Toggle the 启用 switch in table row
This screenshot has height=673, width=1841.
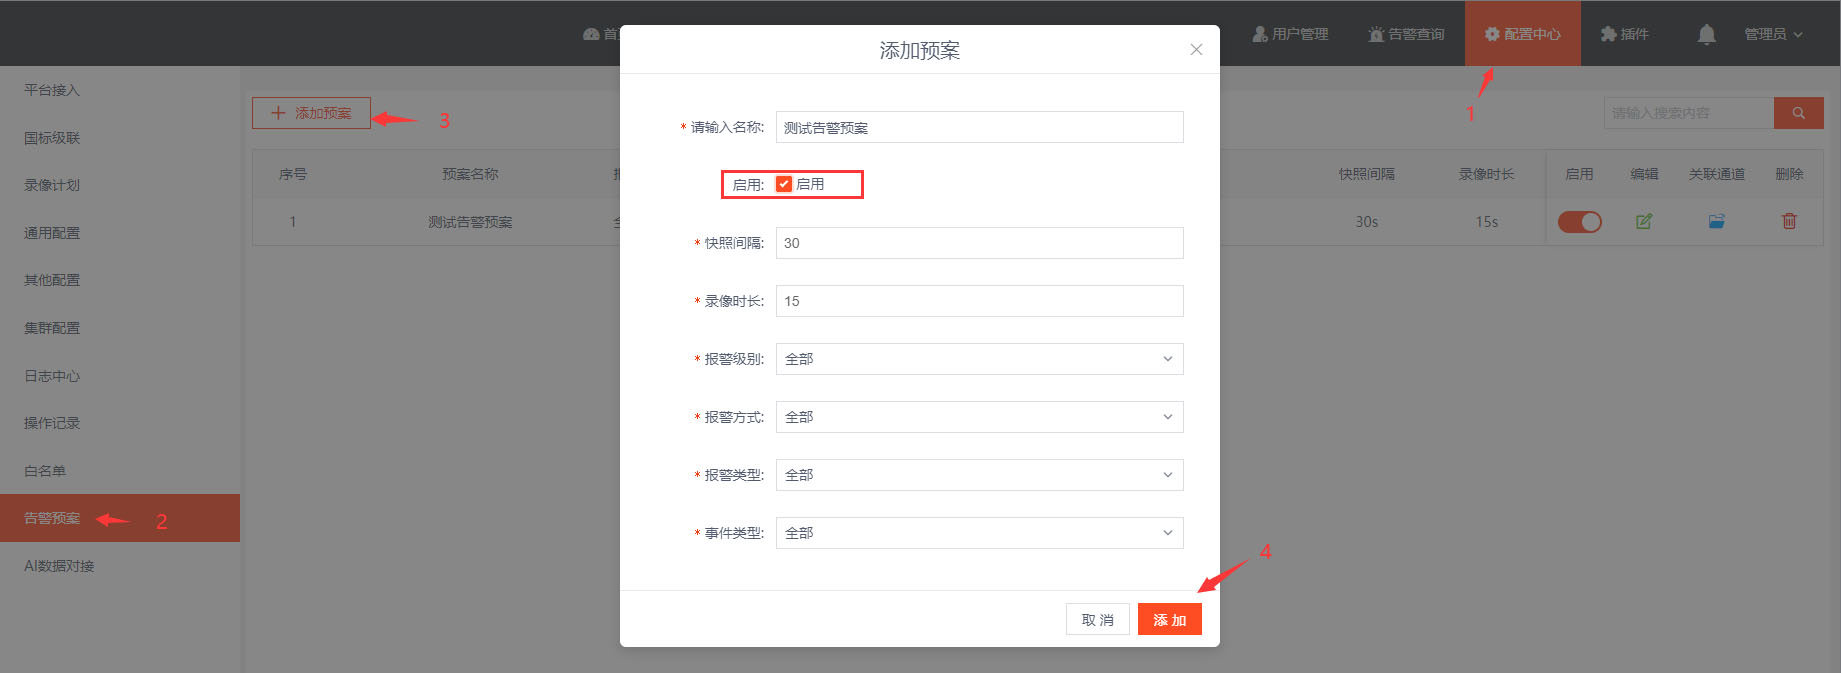click(x=1580, y=222)
